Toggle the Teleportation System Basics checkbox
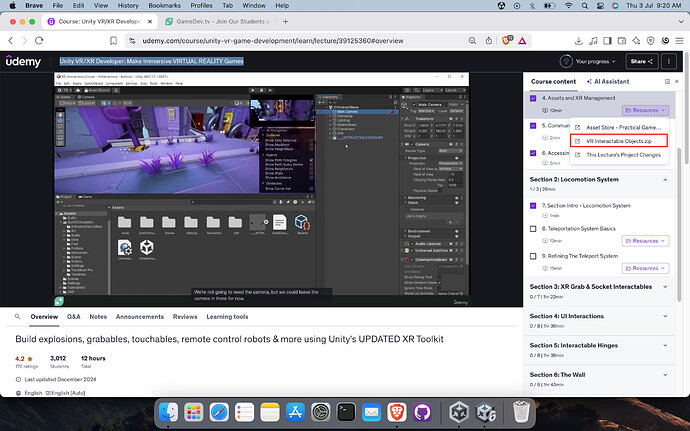 coord(534,229)
